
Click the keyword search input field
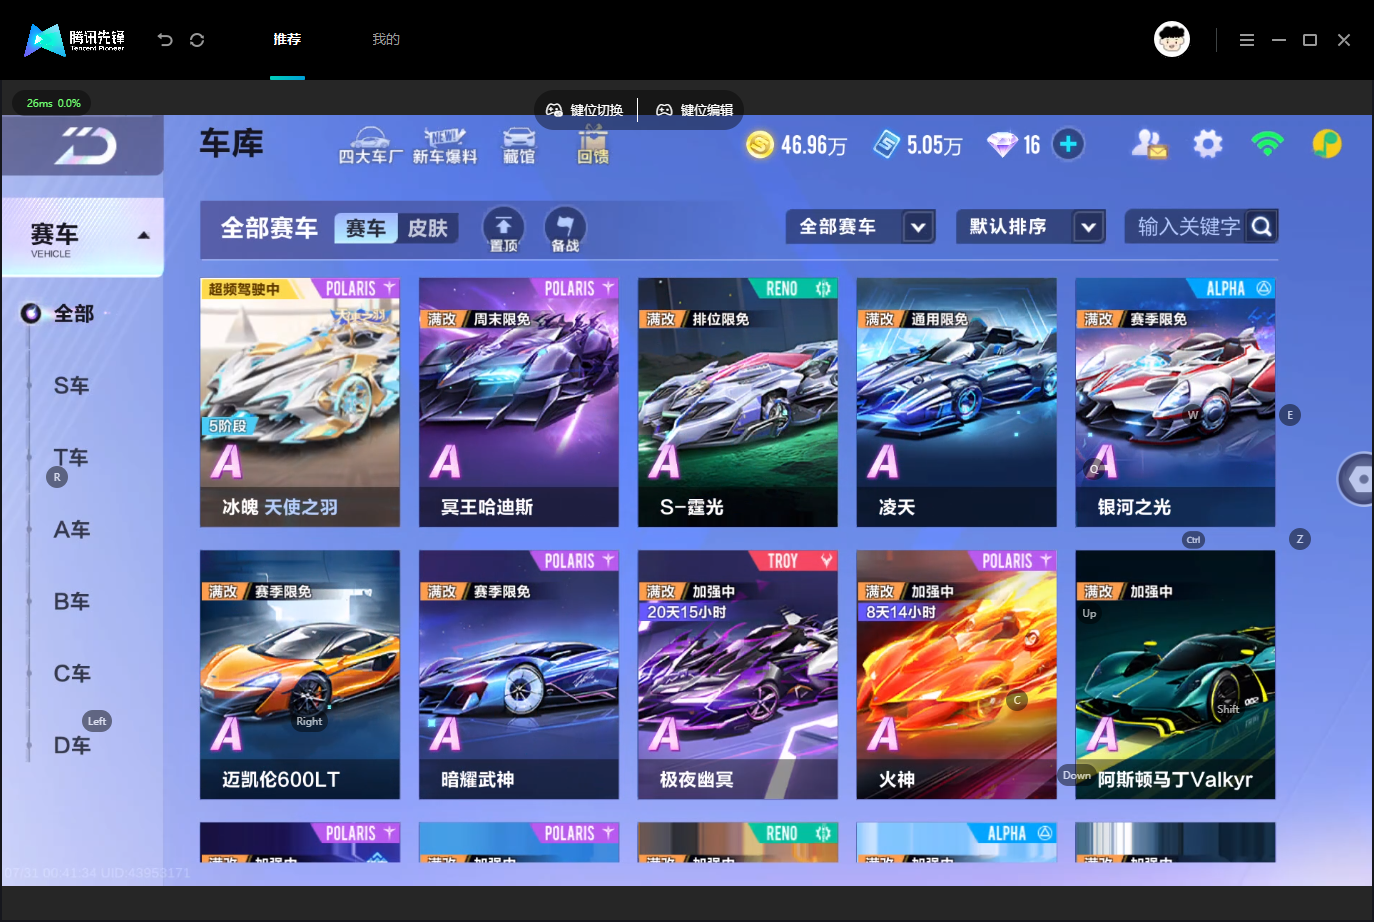pyautogui.click(x=1186, y=227)
